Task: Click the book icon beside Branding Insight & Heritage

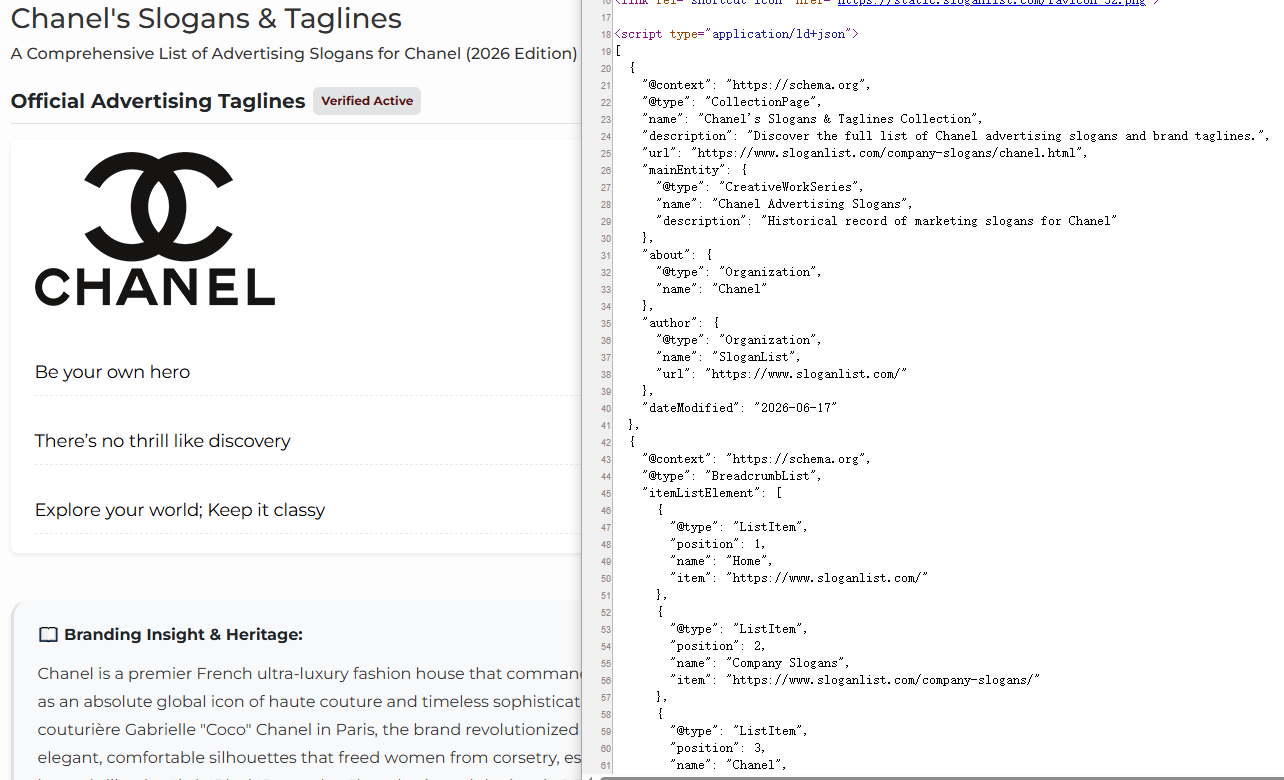Action: pos(48,635)
